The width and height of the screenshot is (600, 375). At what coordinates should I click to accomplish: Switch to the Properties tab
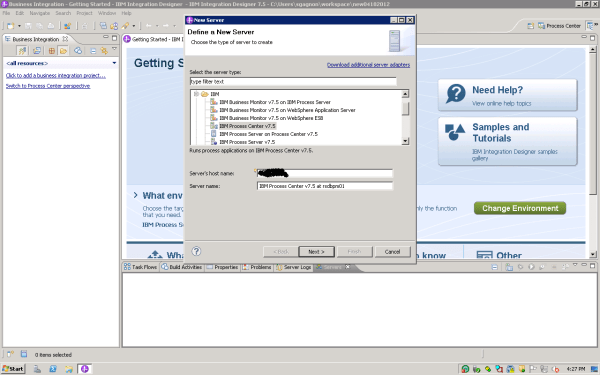(x=222, y=267)
